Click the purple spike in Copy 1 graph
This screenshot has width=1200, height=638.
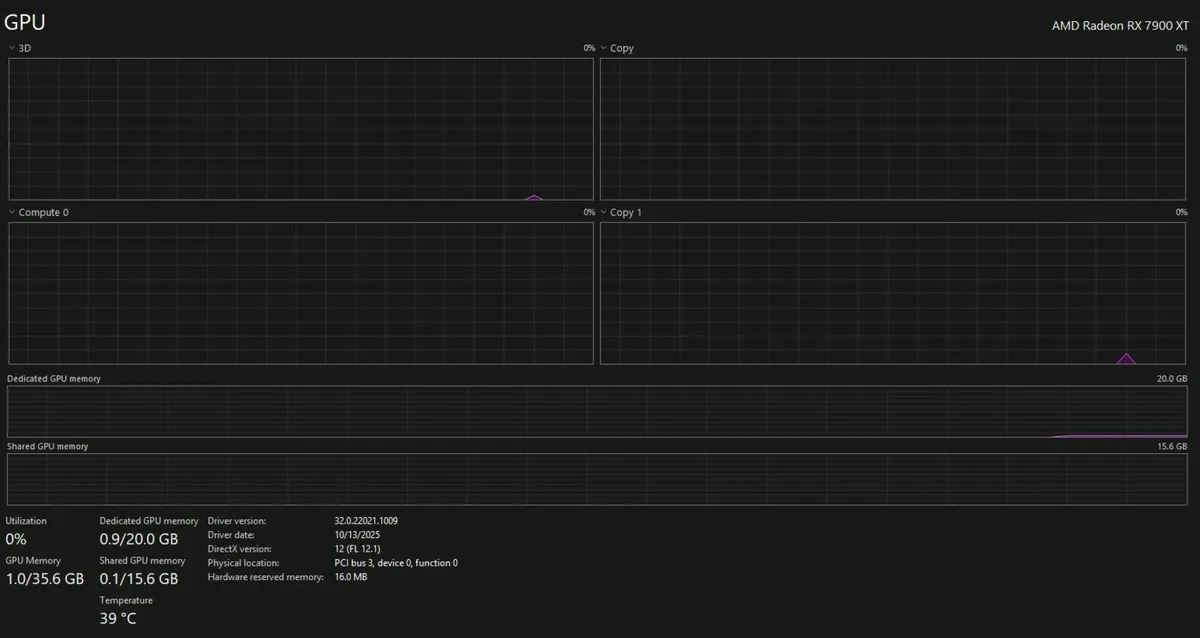coord(1126,358)
